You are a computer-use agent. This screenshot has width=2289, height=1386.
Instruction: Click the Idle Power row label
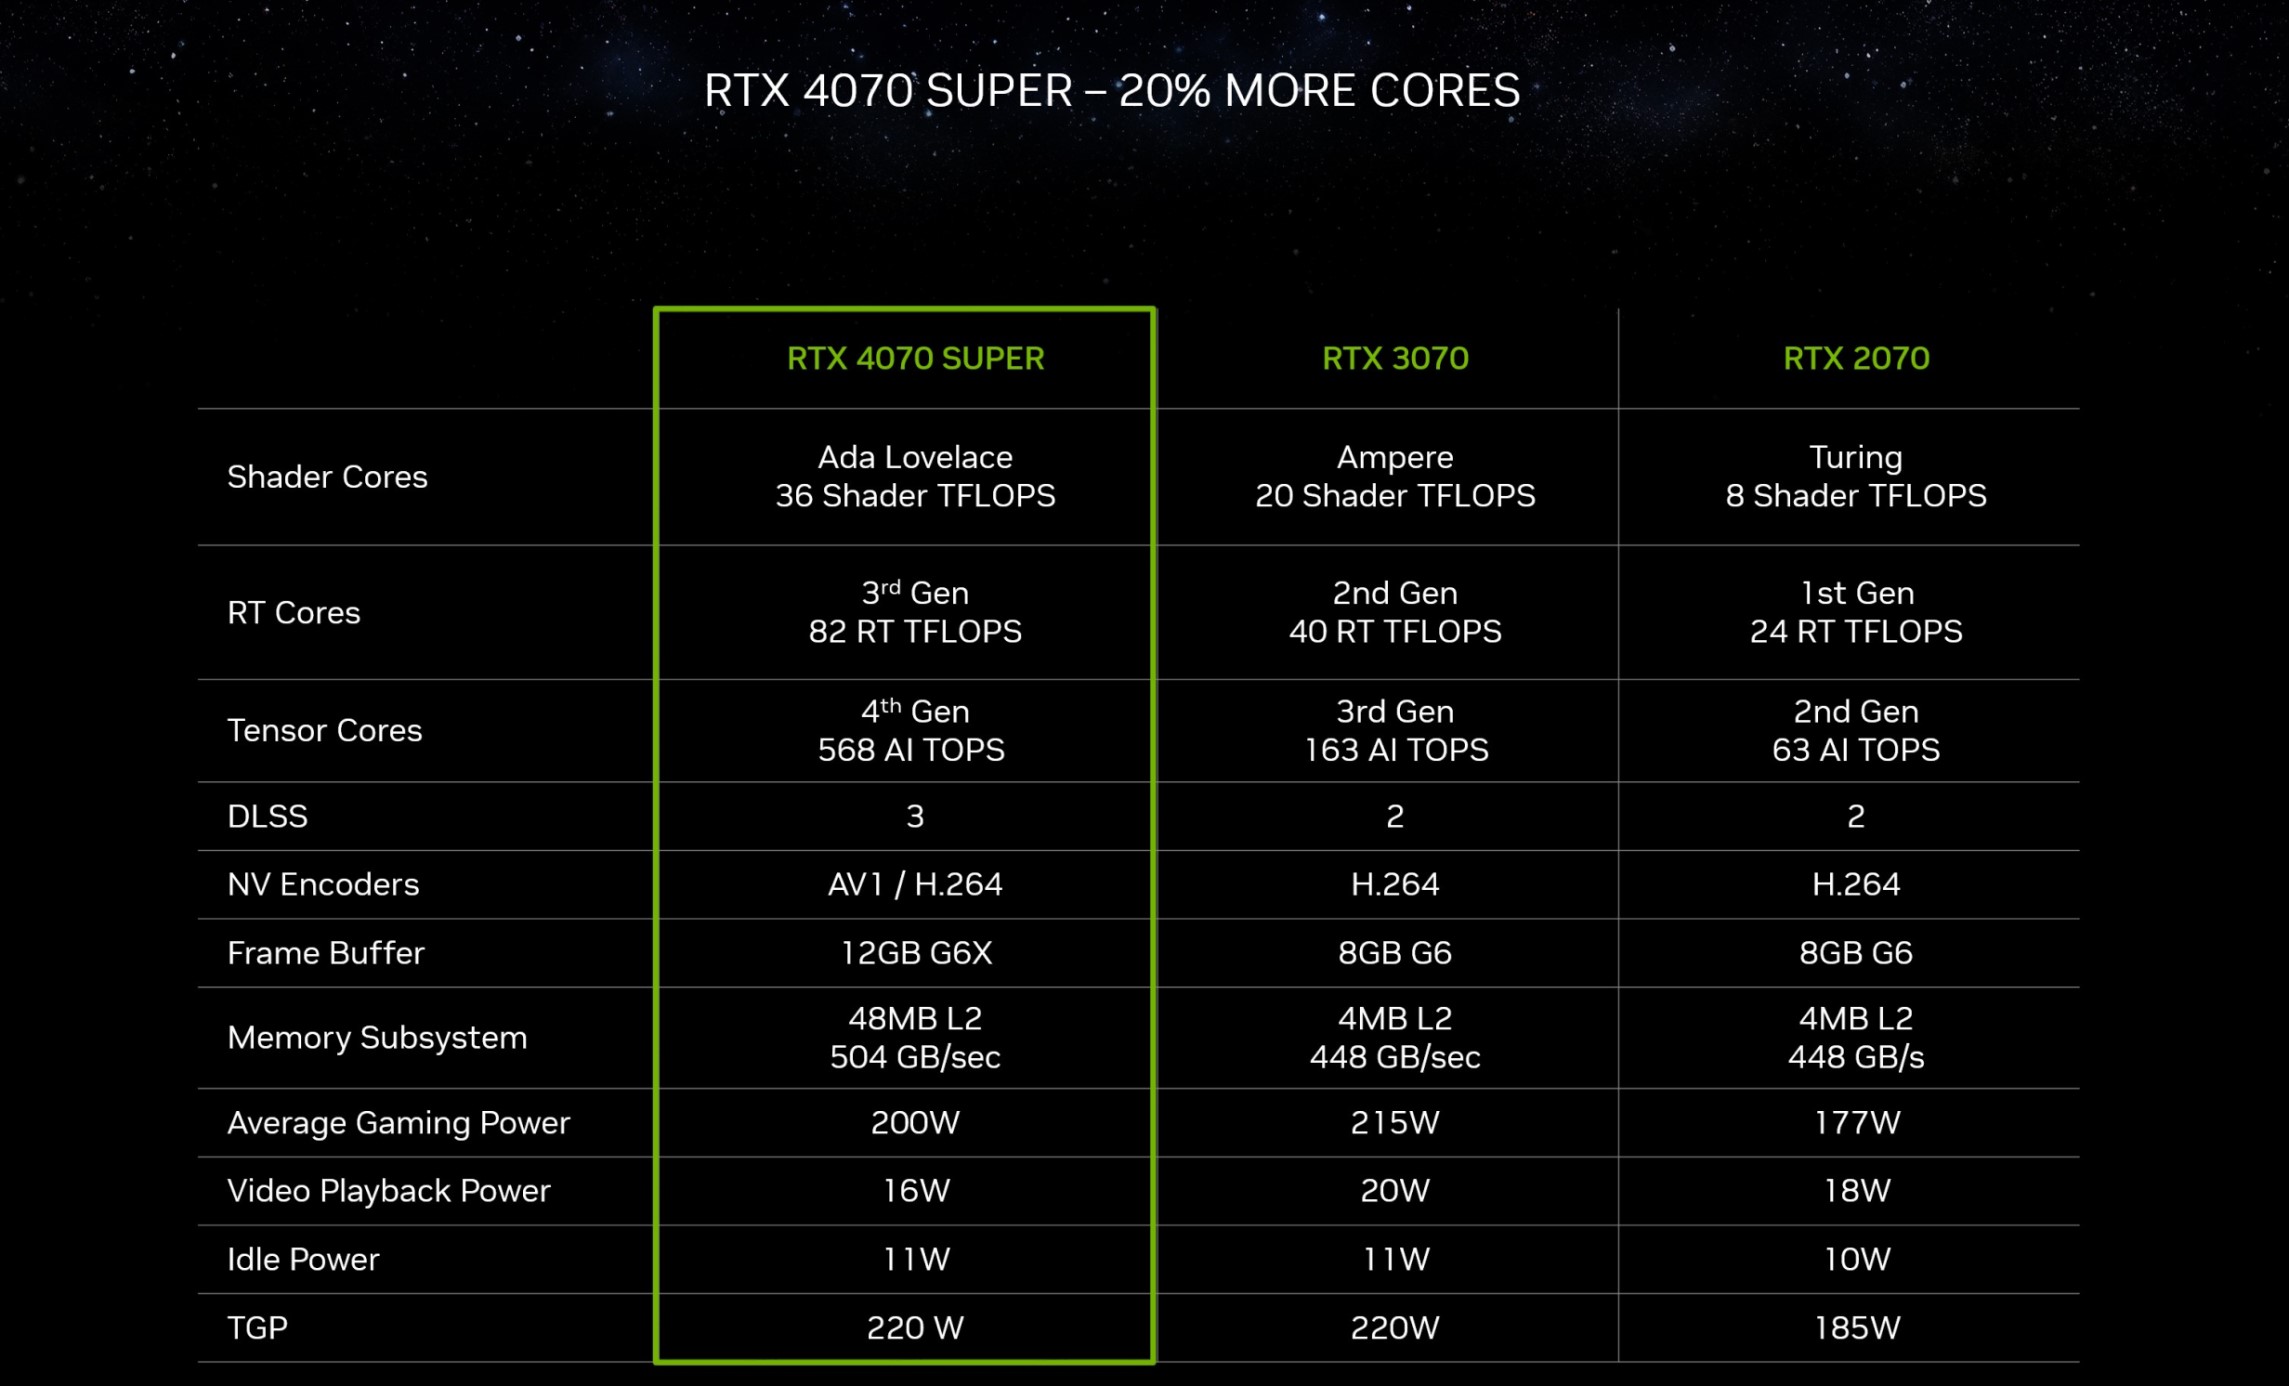pos(303,1260)
